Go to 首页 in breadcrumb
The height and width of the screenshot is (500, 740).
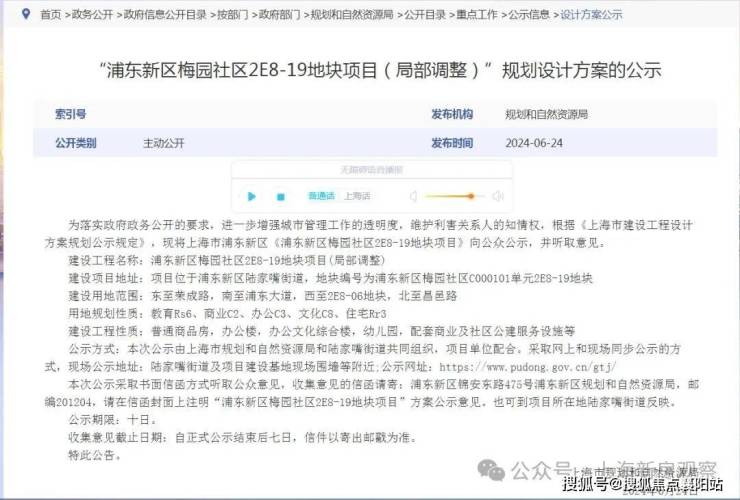pos(51,15)
